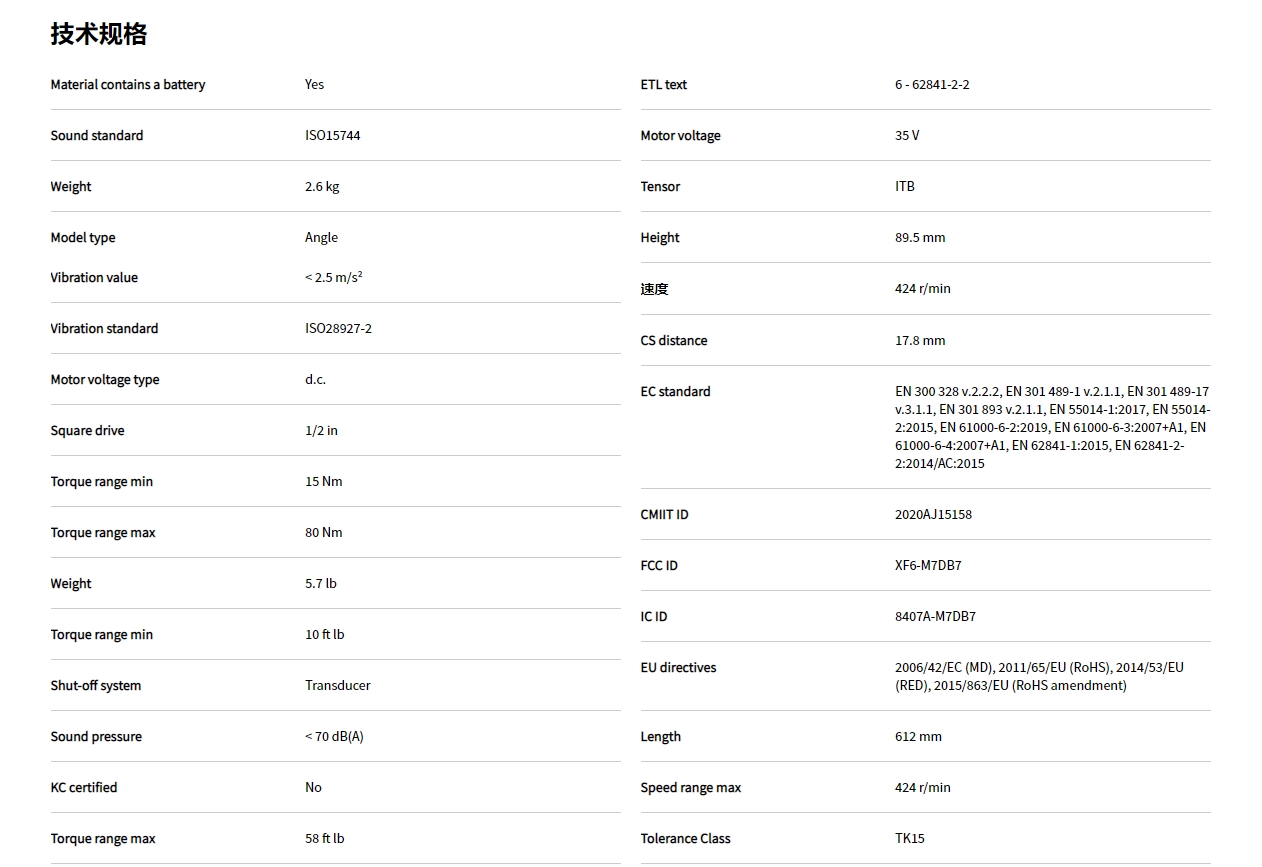
Task: Select the Tolerance Class value TK15
Action: (910, 839)
